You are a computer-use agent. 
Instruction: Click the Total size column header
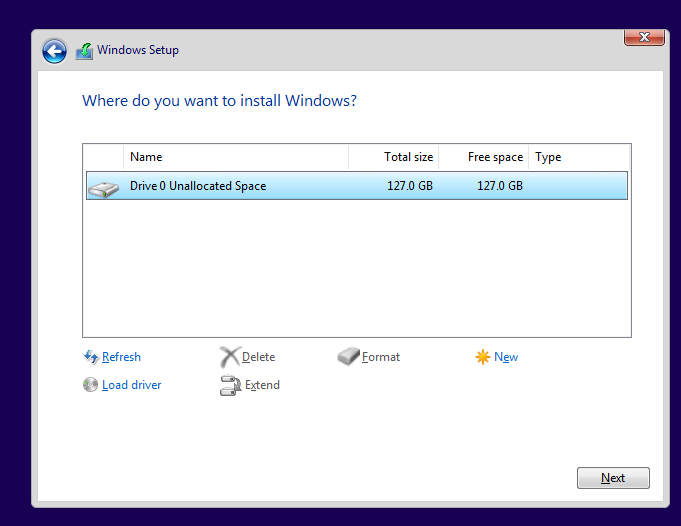(393, 157)
